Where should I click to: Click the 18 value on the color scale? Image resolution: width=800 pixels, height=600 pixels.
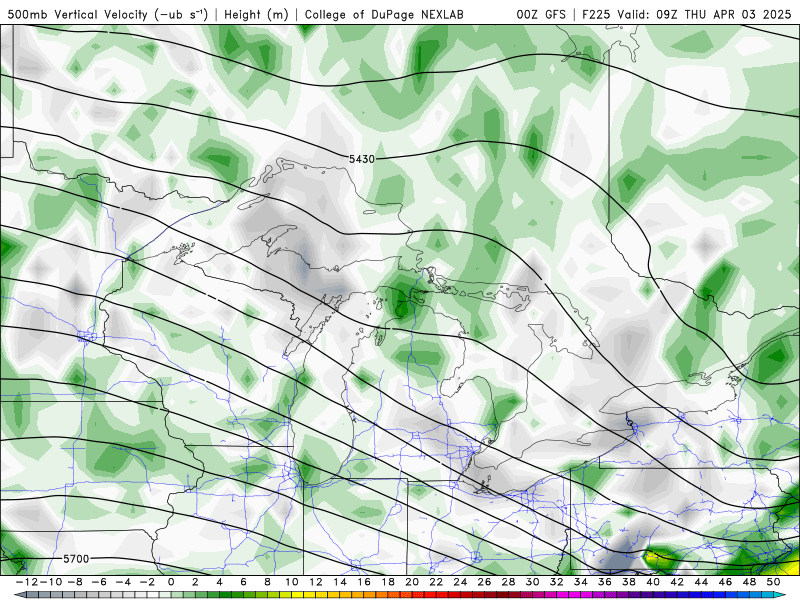click(x=388, y=582)
